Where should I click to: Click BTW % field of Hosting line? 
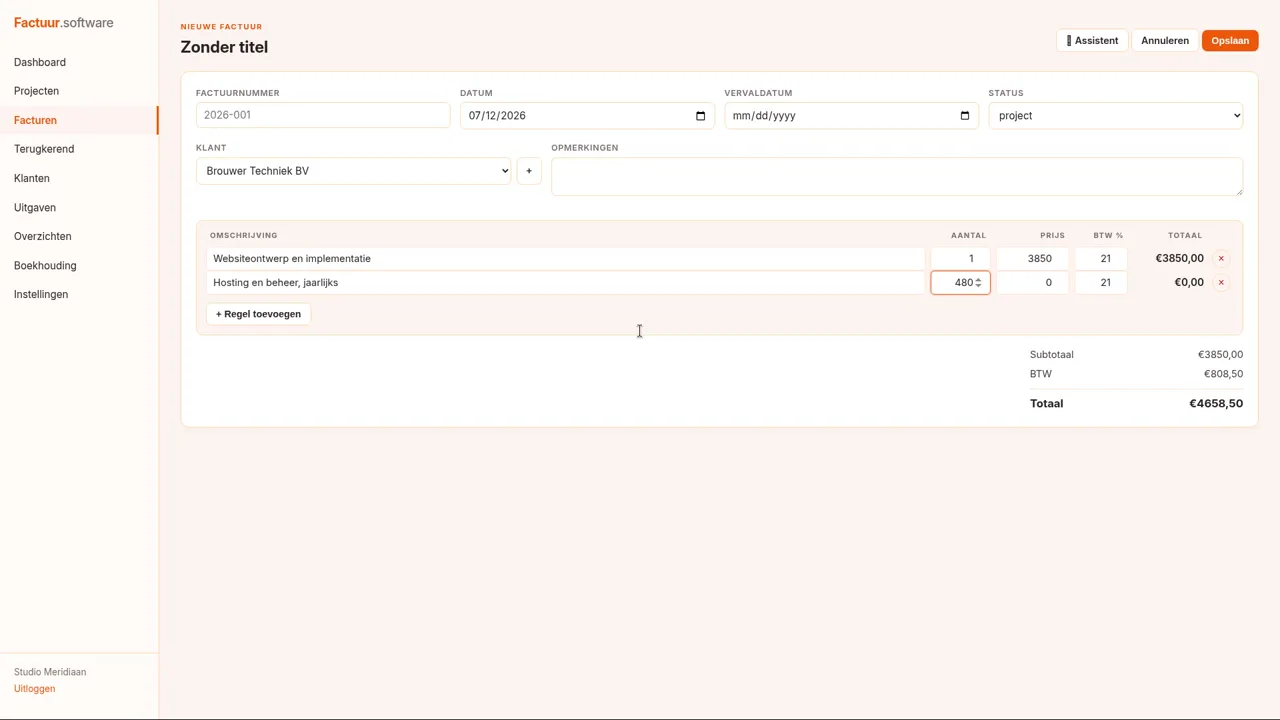click(x=1101, y=282)
